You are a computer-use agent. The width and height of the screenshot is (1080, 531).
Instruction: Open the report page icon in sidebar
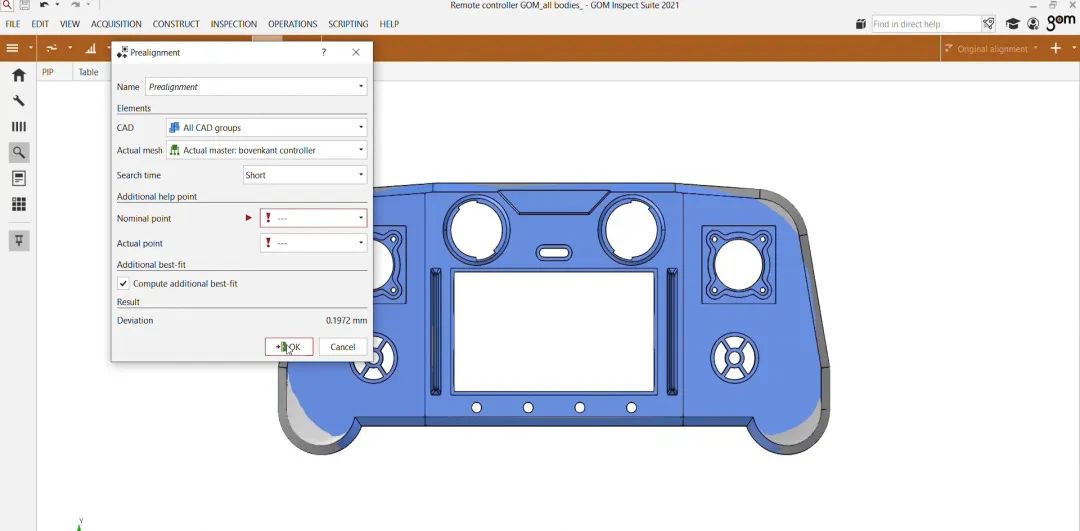pyautogui.click(x=19, y=179)
